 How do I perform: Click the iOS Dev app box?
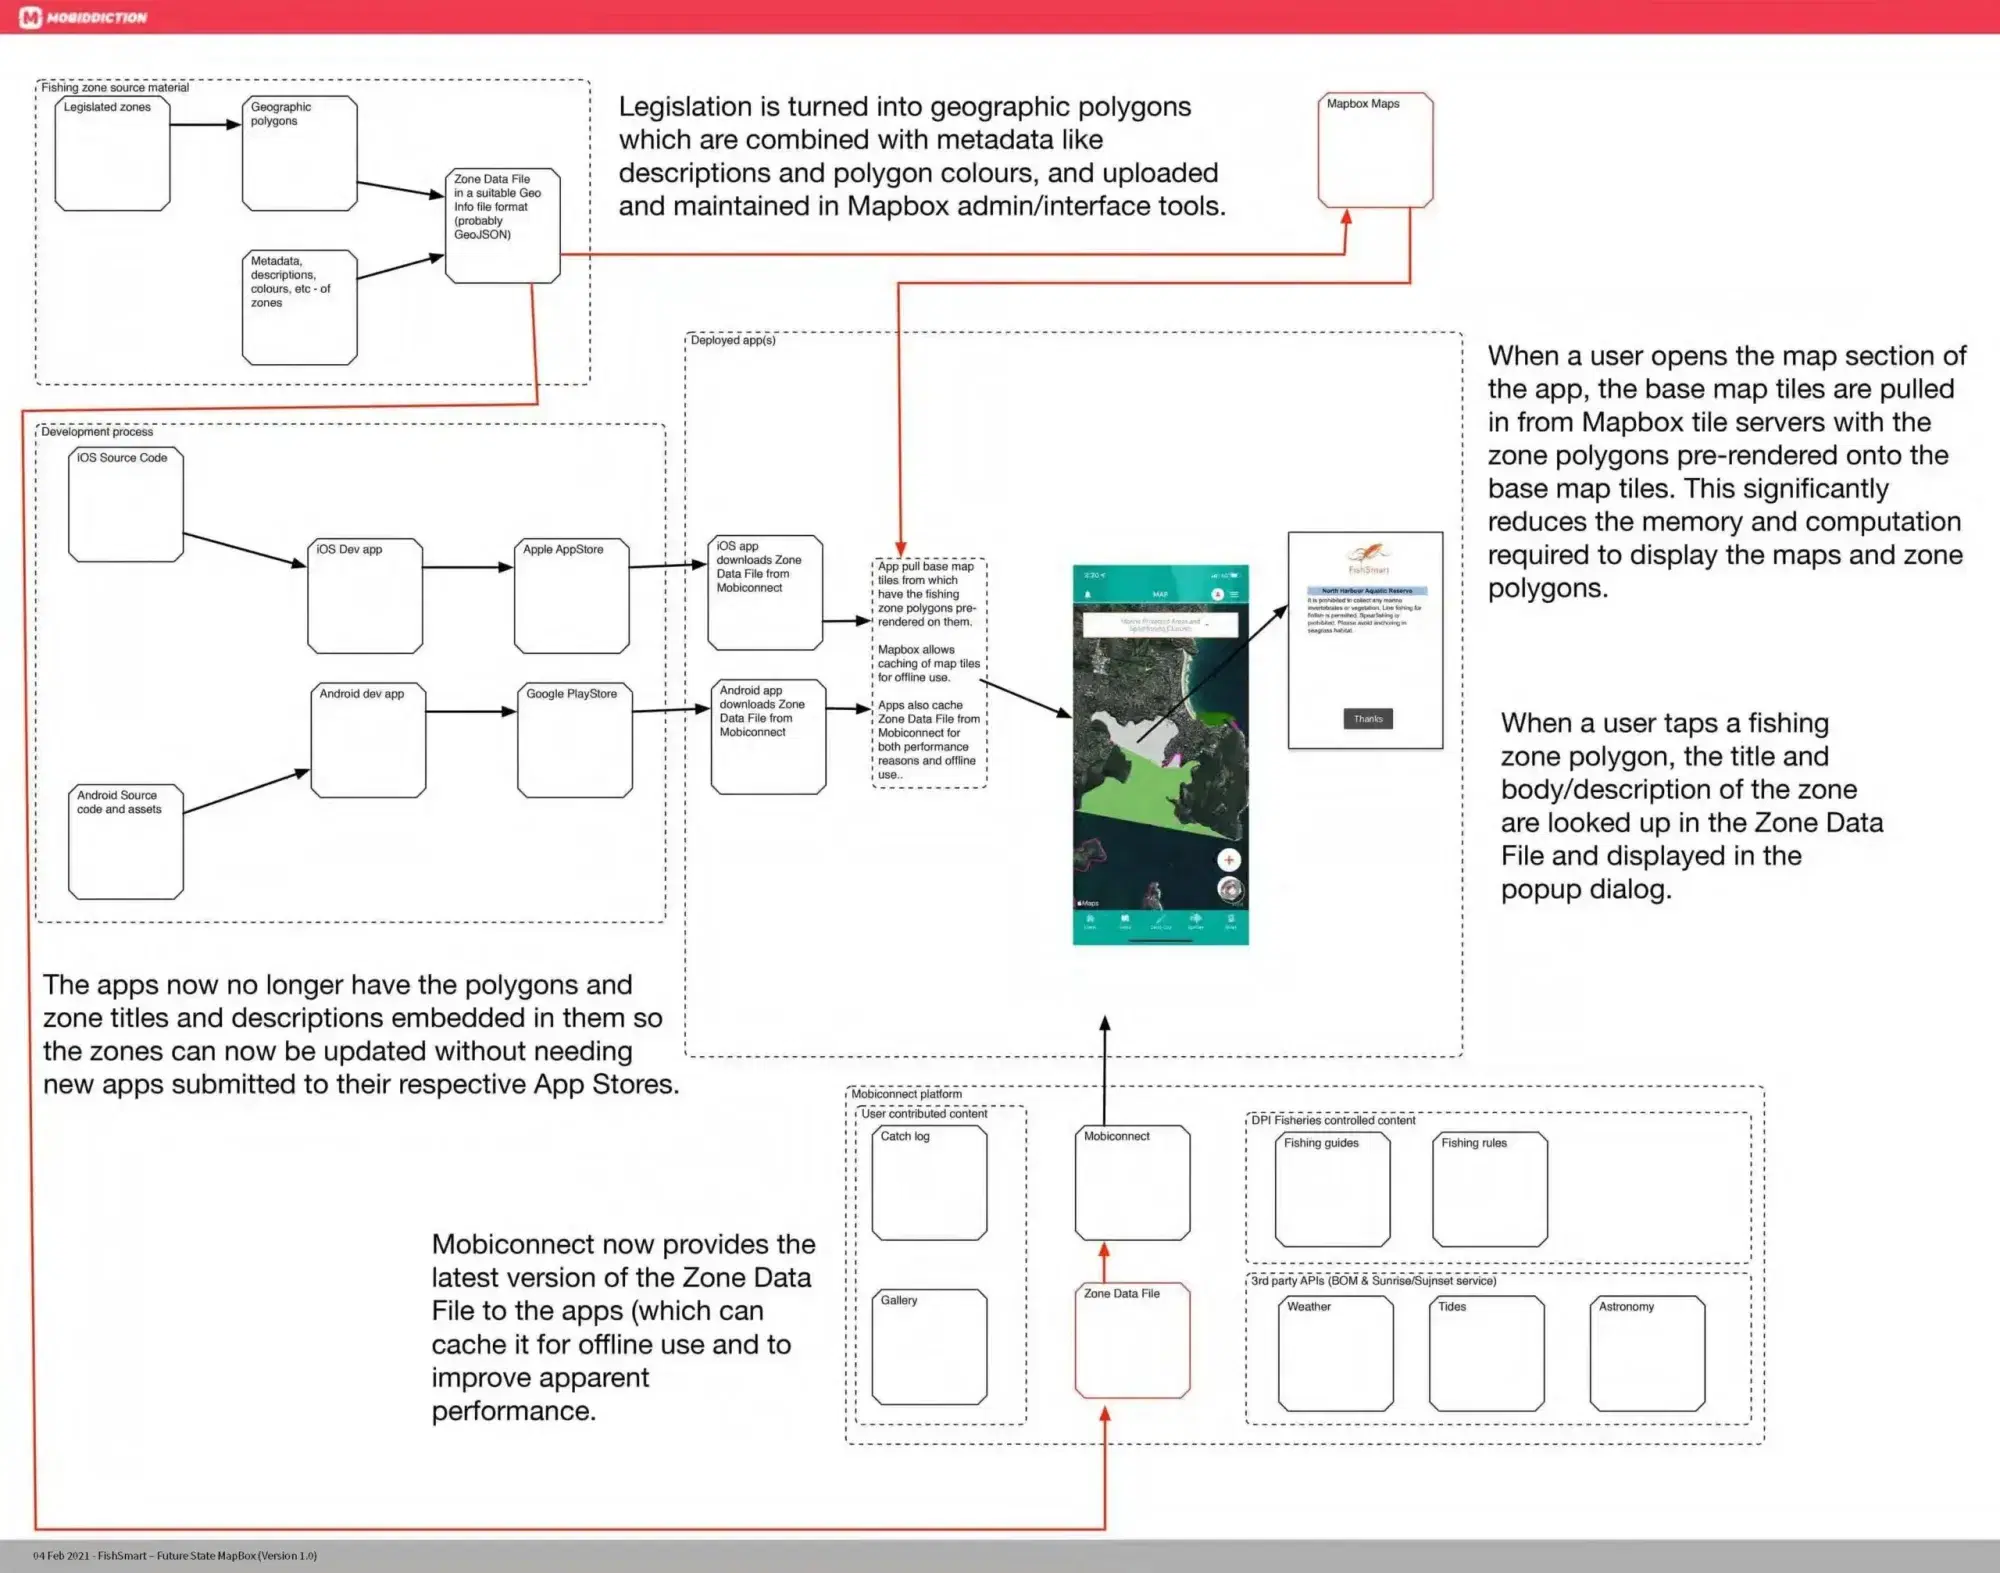click(x=364, y=596)
